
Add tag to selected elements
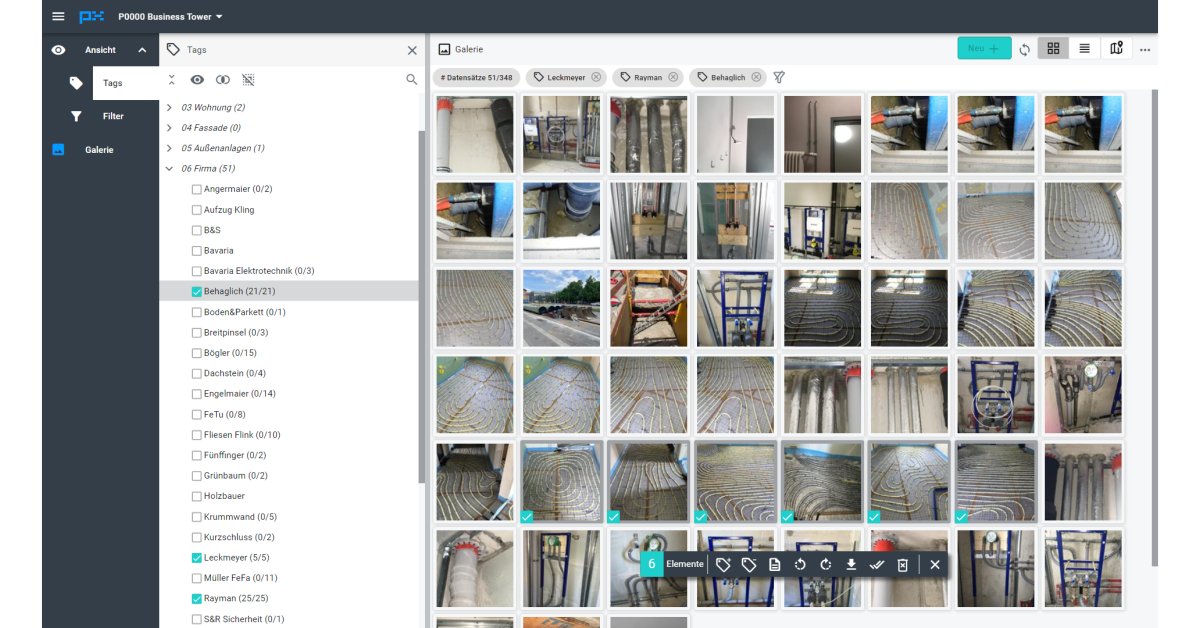click(723, 565)
